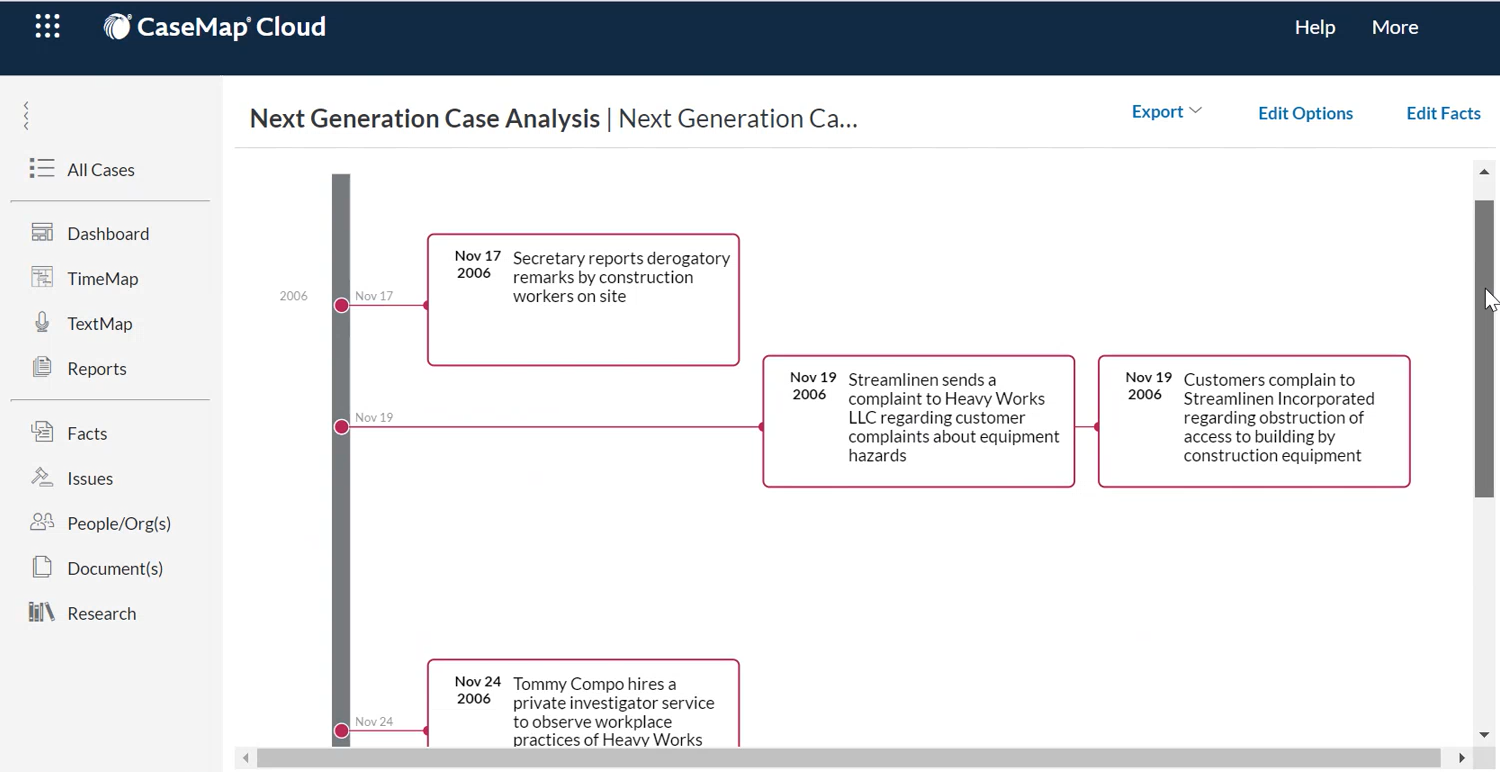This screenshot has width=1500, height=772.
Task: Open the app launcher grid icon
Action: 47,27
